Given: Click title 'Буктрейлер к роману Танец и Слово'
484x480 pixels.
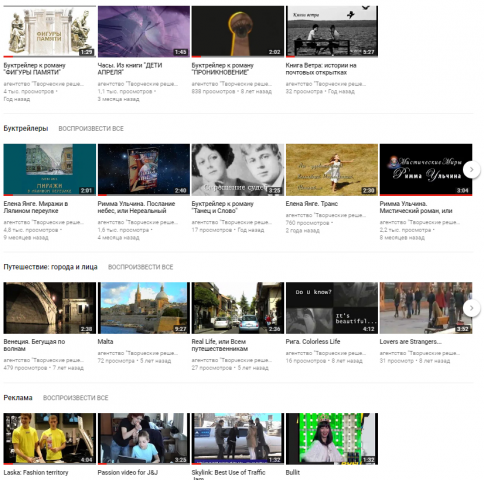Looking at the screenshot, I should (222, 207).
